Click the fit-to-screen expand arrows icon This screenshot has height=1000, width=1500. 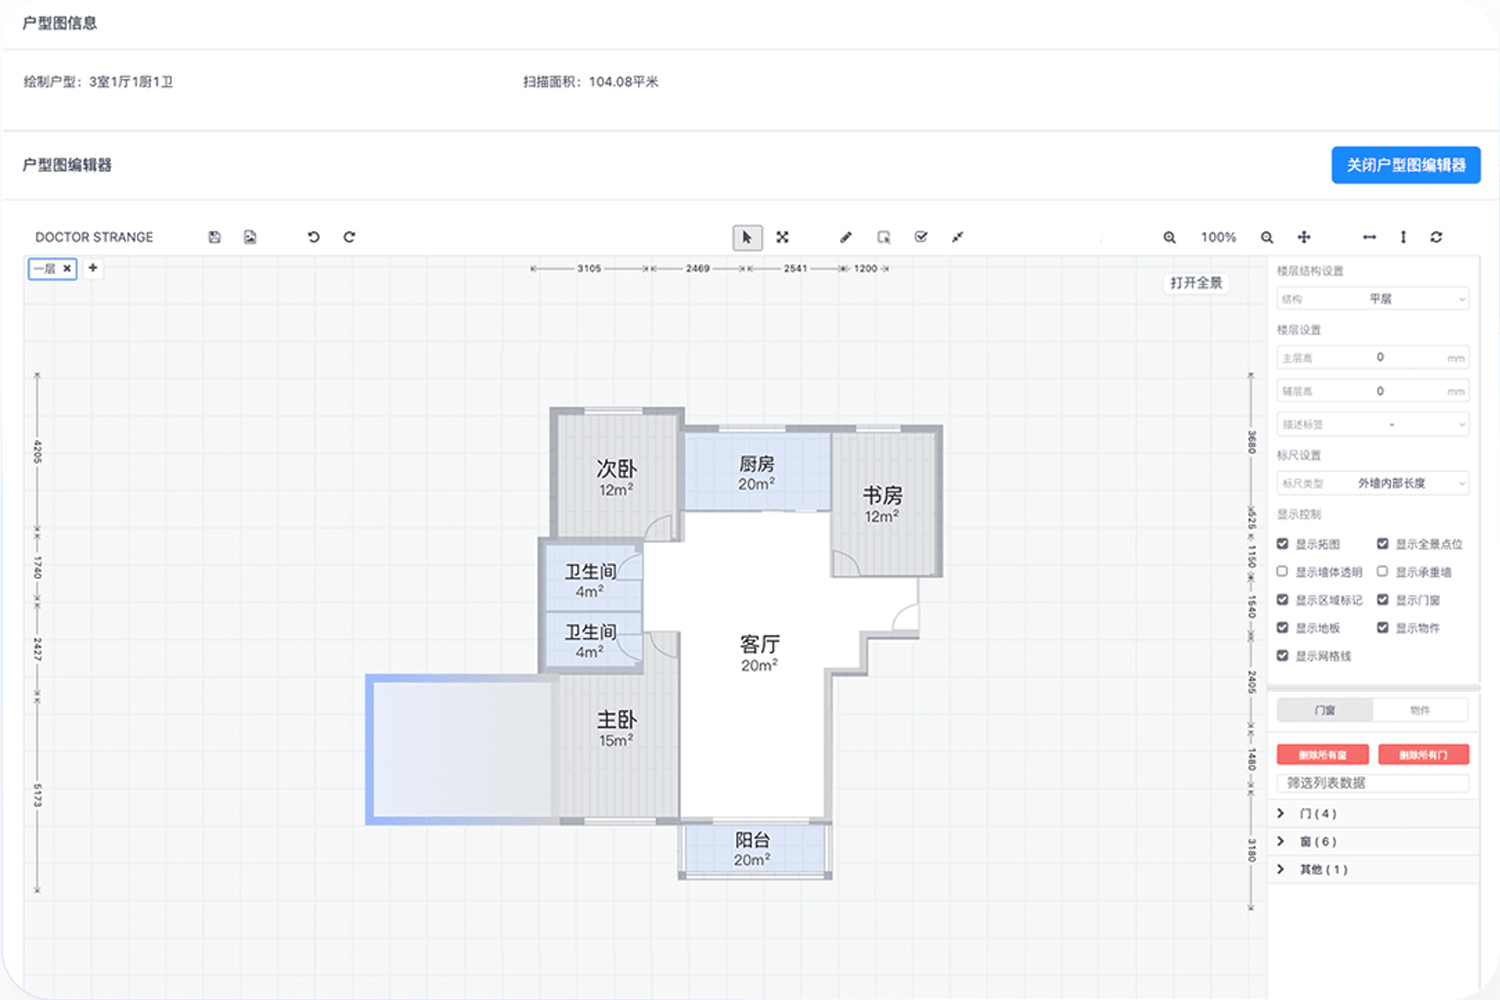[x=783, y=237]
